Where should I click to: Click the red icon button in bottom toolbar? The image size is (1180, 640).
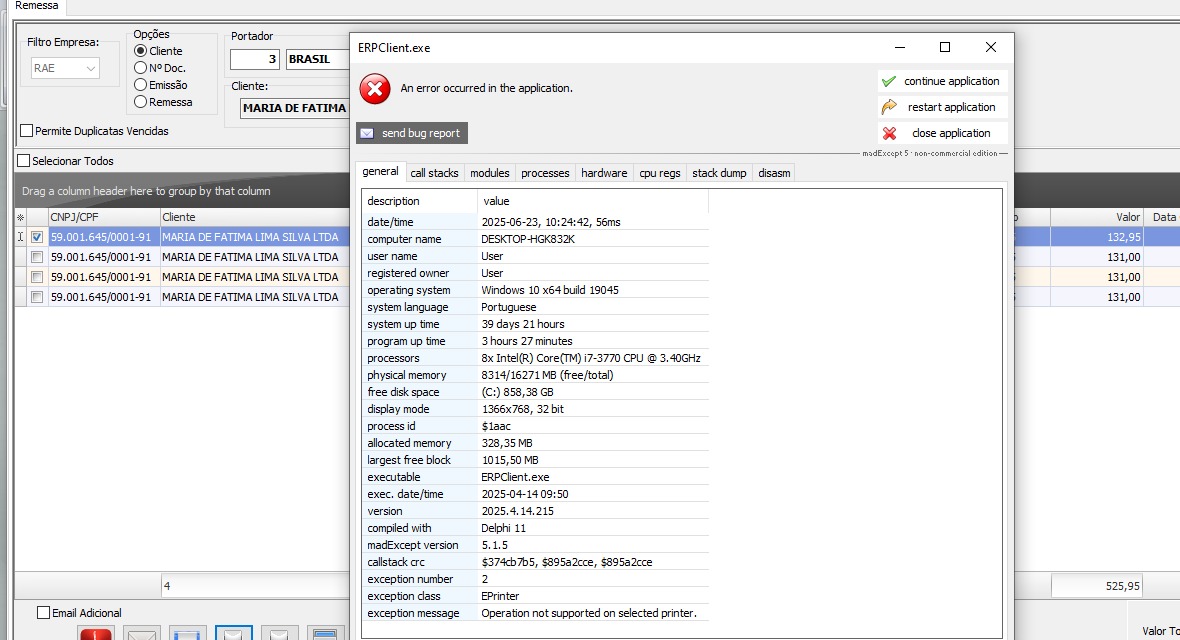[x=96, y=633]
